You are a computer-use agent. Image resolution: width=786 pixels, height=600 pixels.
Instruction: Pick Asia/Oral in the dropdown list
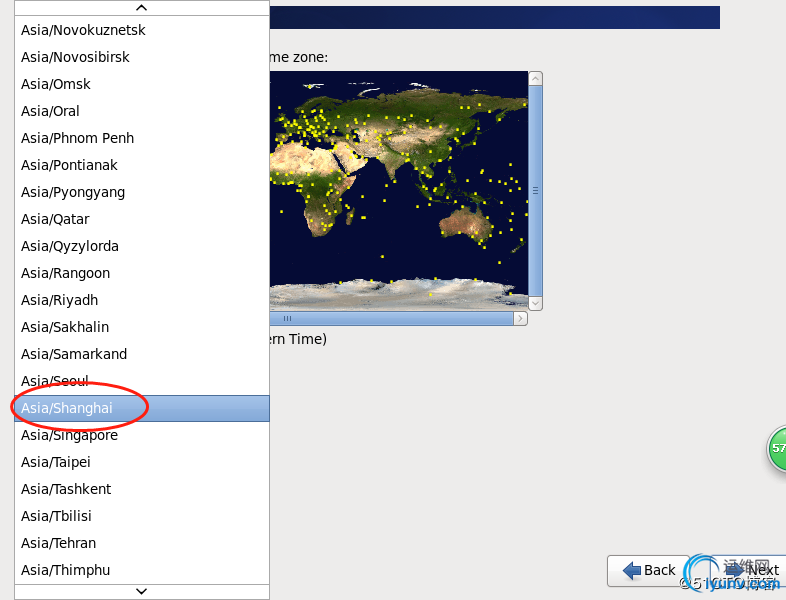[142, 111]
